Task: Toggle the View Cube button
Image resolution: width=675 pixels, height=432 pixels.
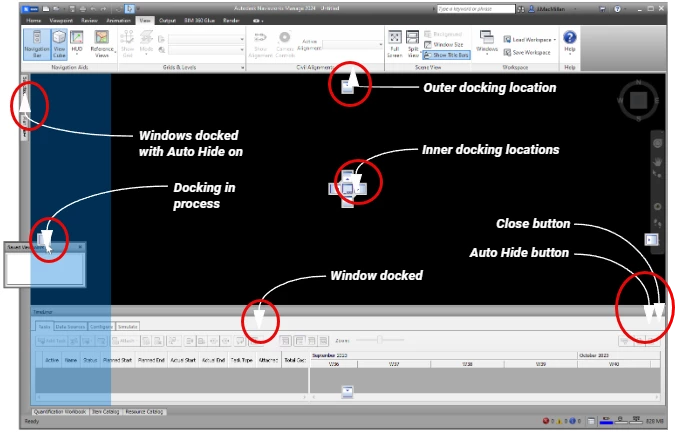Action: pos(59,44)
